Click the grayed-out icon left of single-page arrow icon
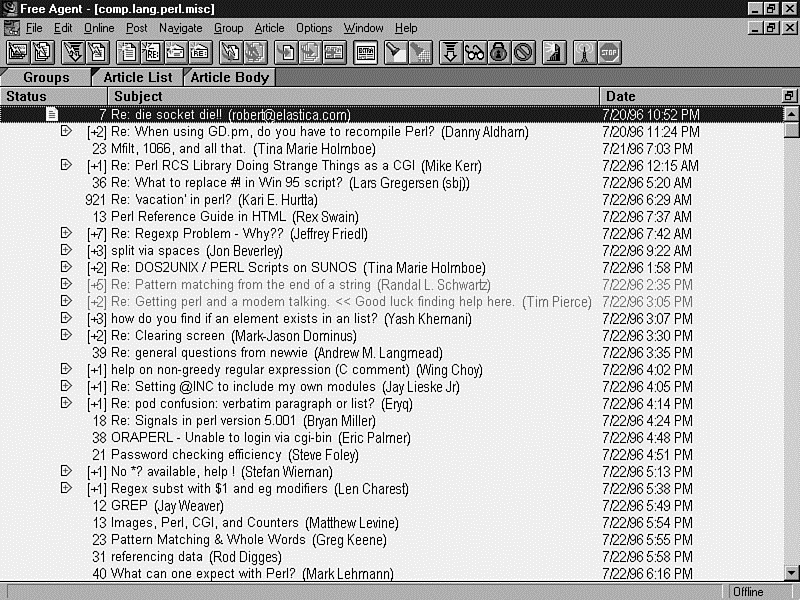The width and height of the screenshot is (800, 600). (255, 52)
